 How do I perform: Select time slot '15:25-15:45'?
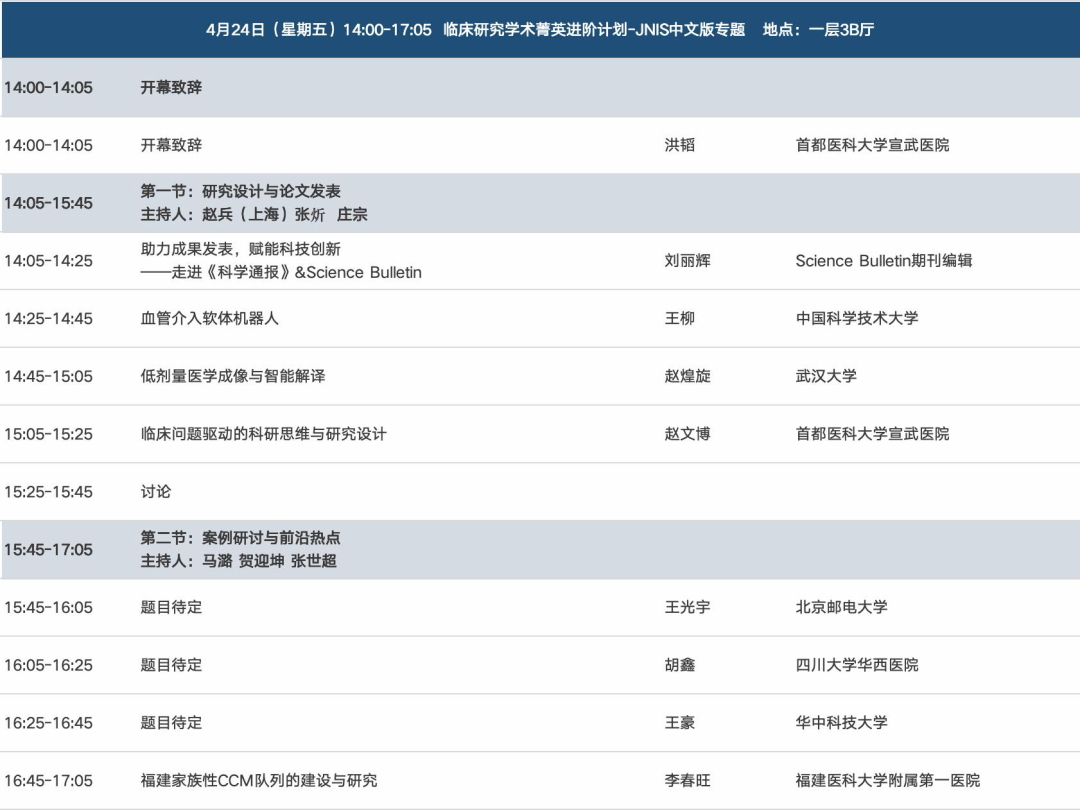48,492
